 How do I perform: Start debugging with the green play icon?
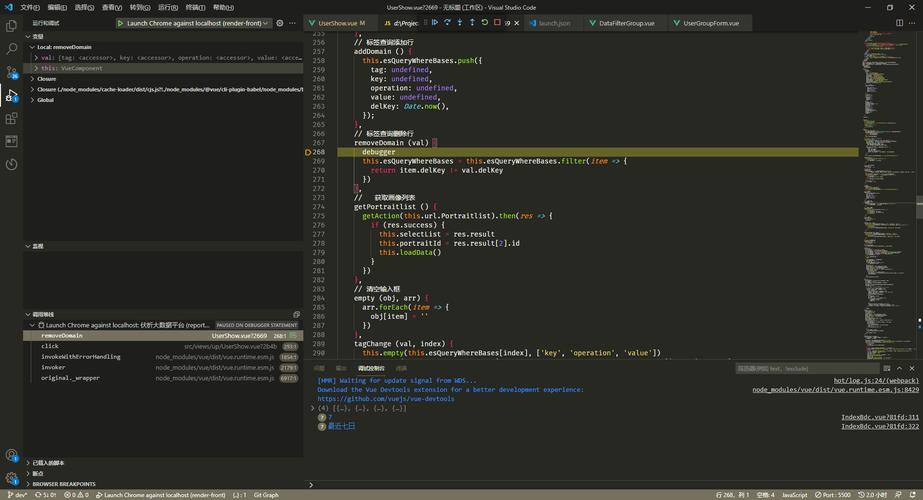tap(120, 23)
